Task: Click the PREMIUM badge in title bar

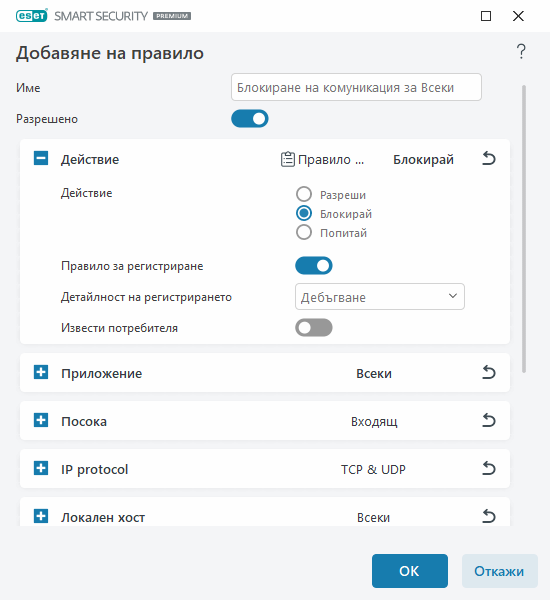Action: pyautogui.click(x=172, y=16)
